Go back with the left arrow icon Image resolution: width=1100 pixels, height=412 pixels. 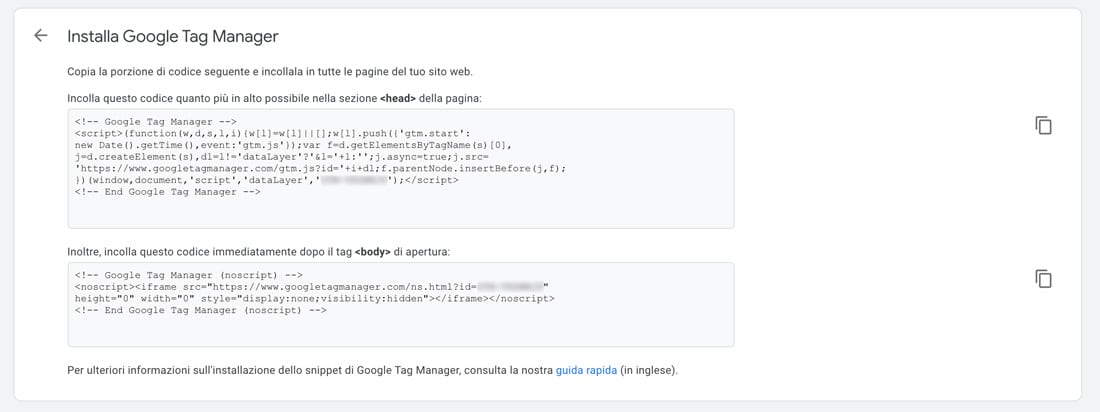[41, 36]
